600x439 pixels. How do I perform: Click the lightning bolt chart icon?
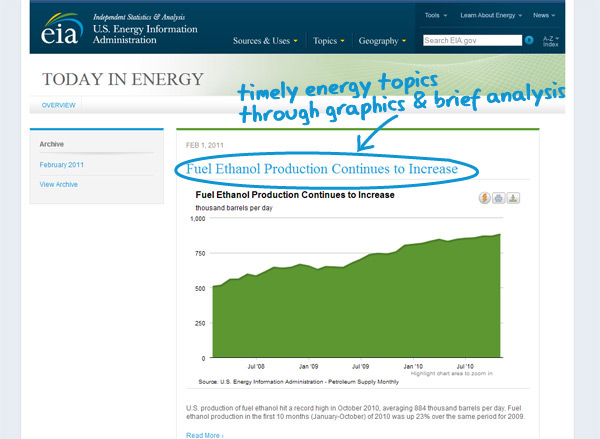click(484, 198)
